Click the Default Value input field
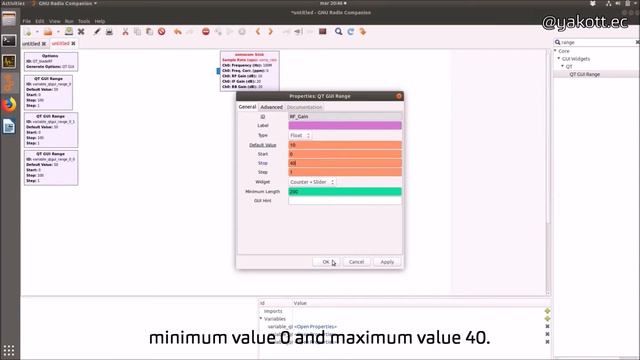640x360 pixels. point(345,145)
